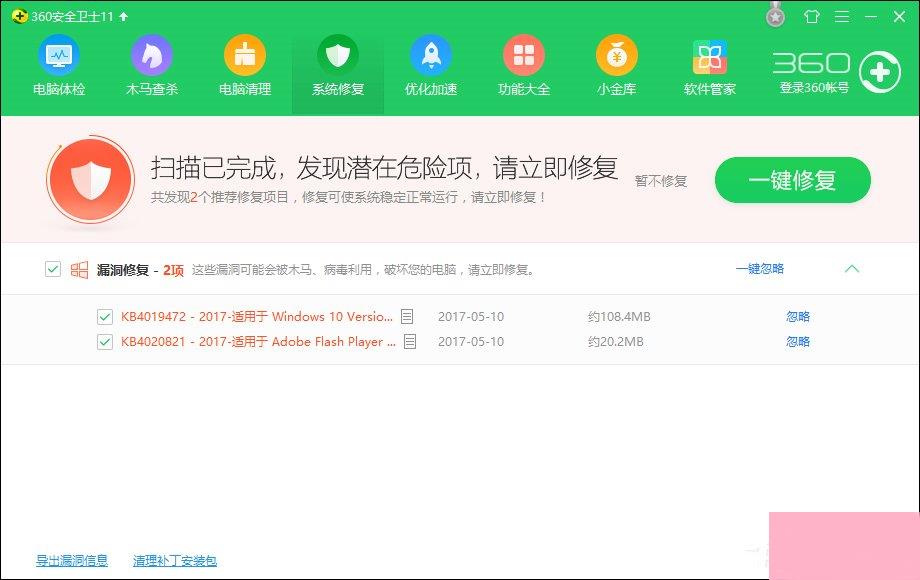Click the 360安全卫士11 title text

pyautogui.click(x=72, y=16)
